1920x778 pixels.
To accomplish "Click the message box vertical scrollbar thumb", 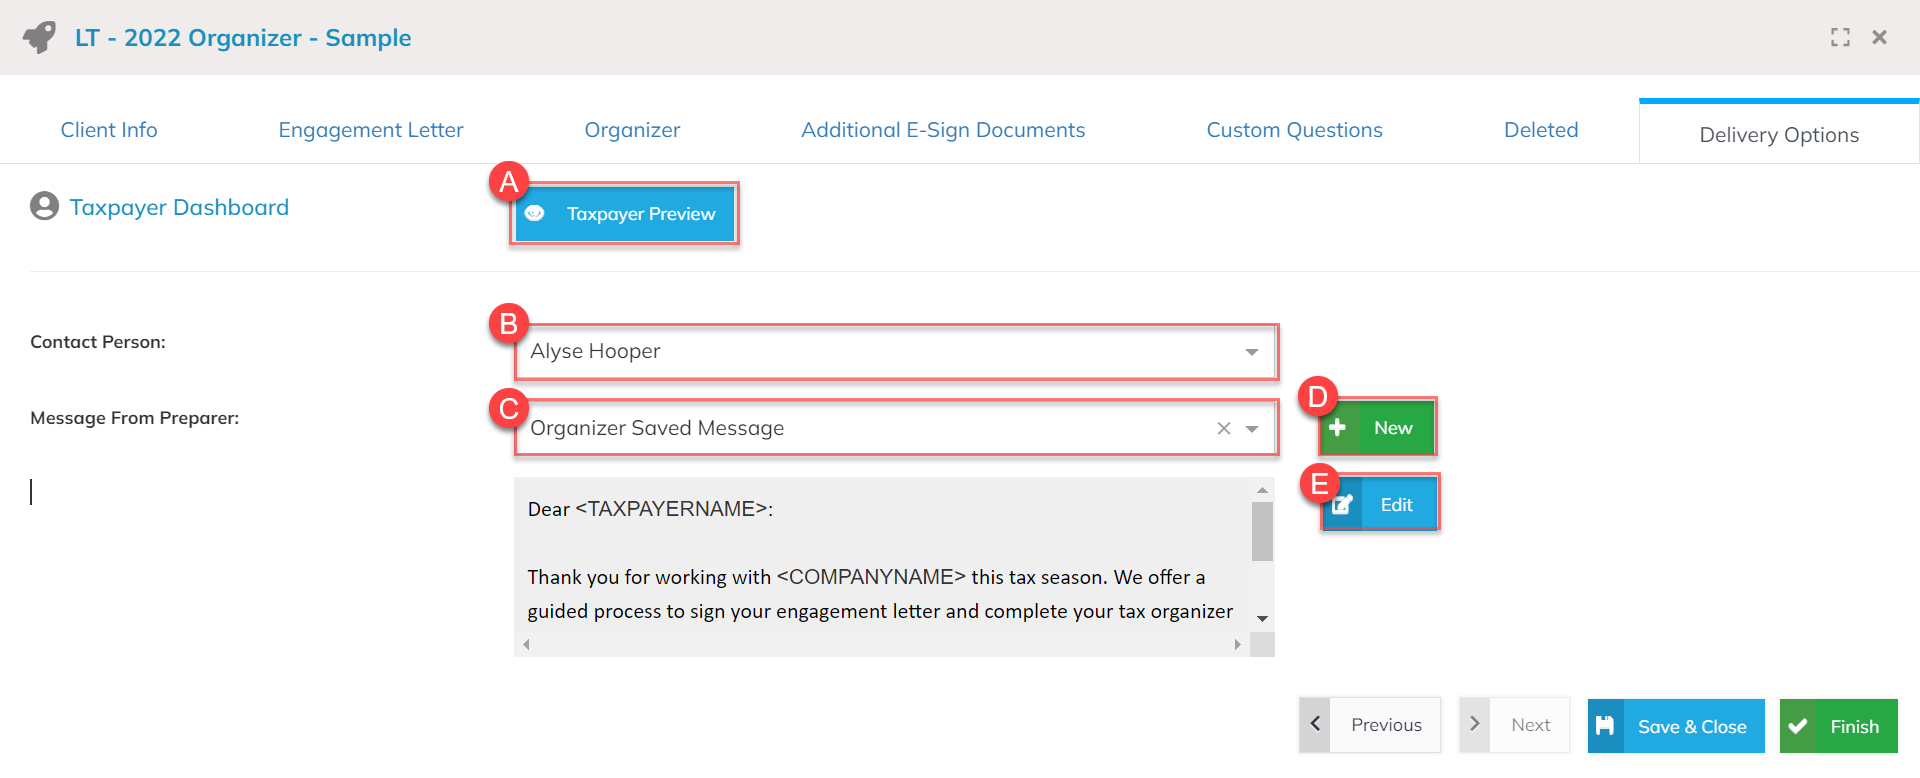I will coord(1262,531).
